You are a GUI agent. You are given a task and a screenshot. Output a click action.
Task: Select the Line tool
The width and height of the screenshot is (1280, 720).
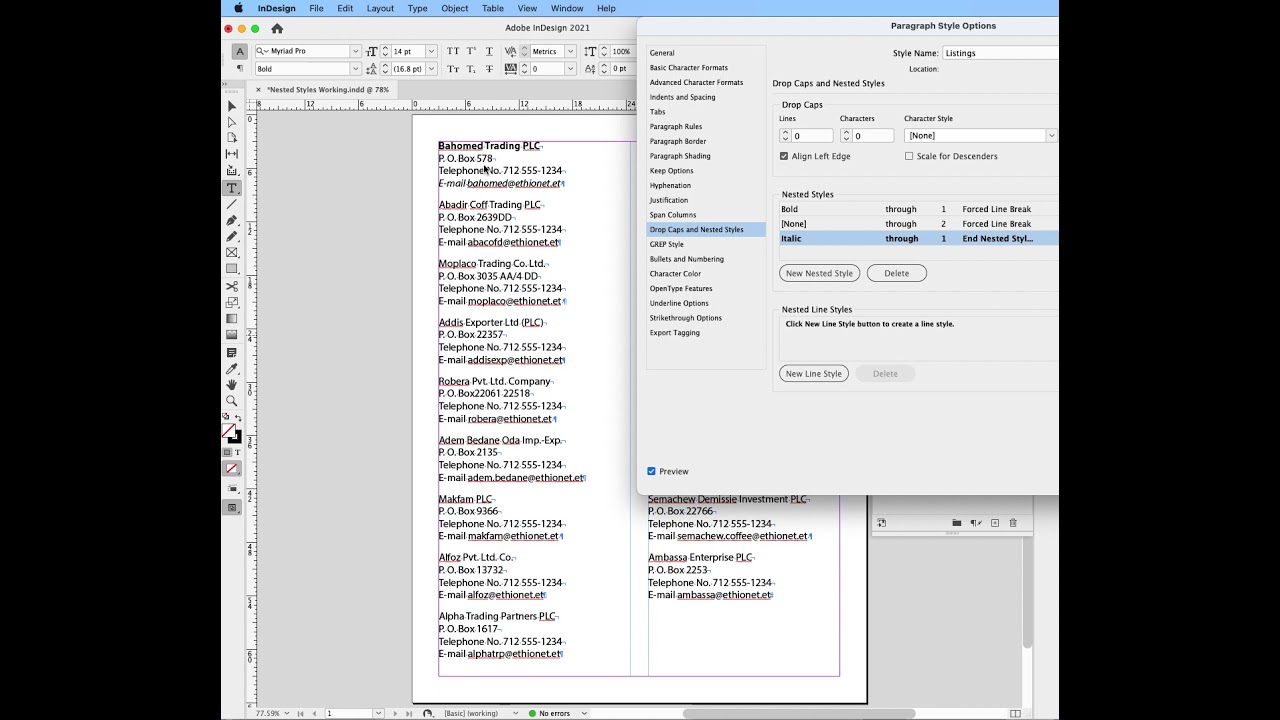pyautogui.click(x=232, y=204)
